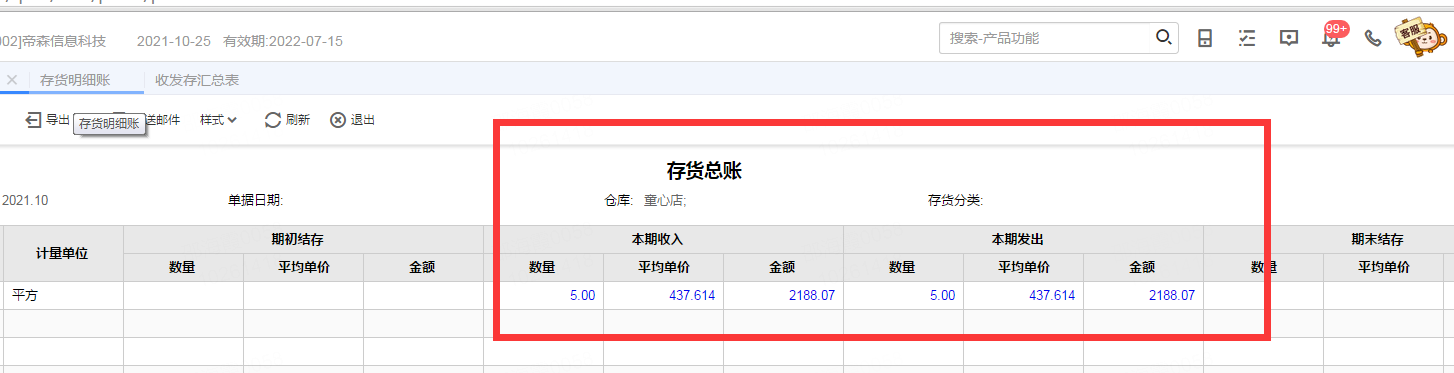Click the phone contact icon
This screenshot has height=373, width=1454.
1373,38
